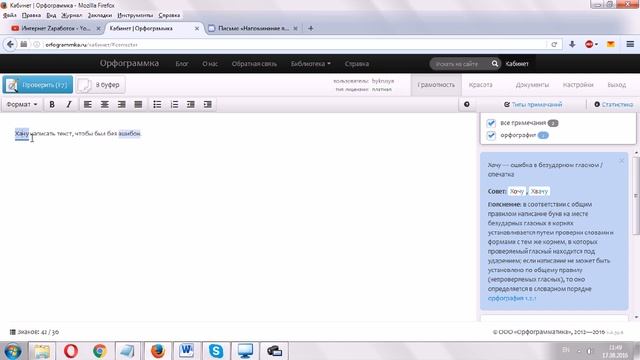Open Типы примечаний panel
The height and width of the screenshot is (360, 640).
pyautogui.click(x=533, y=104)
